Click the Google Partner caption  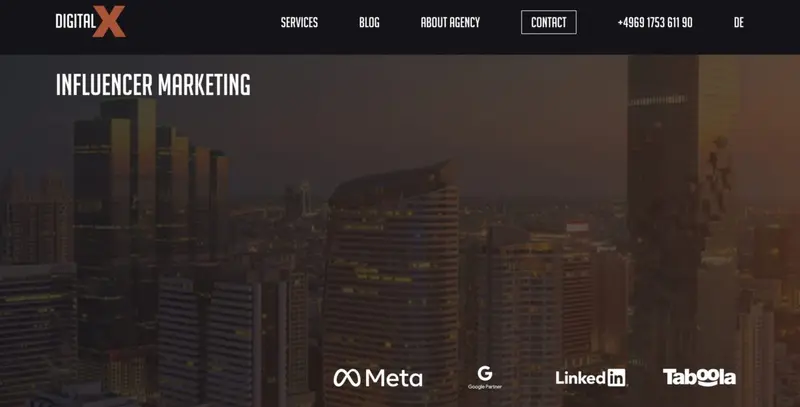(x=485, y=387)
